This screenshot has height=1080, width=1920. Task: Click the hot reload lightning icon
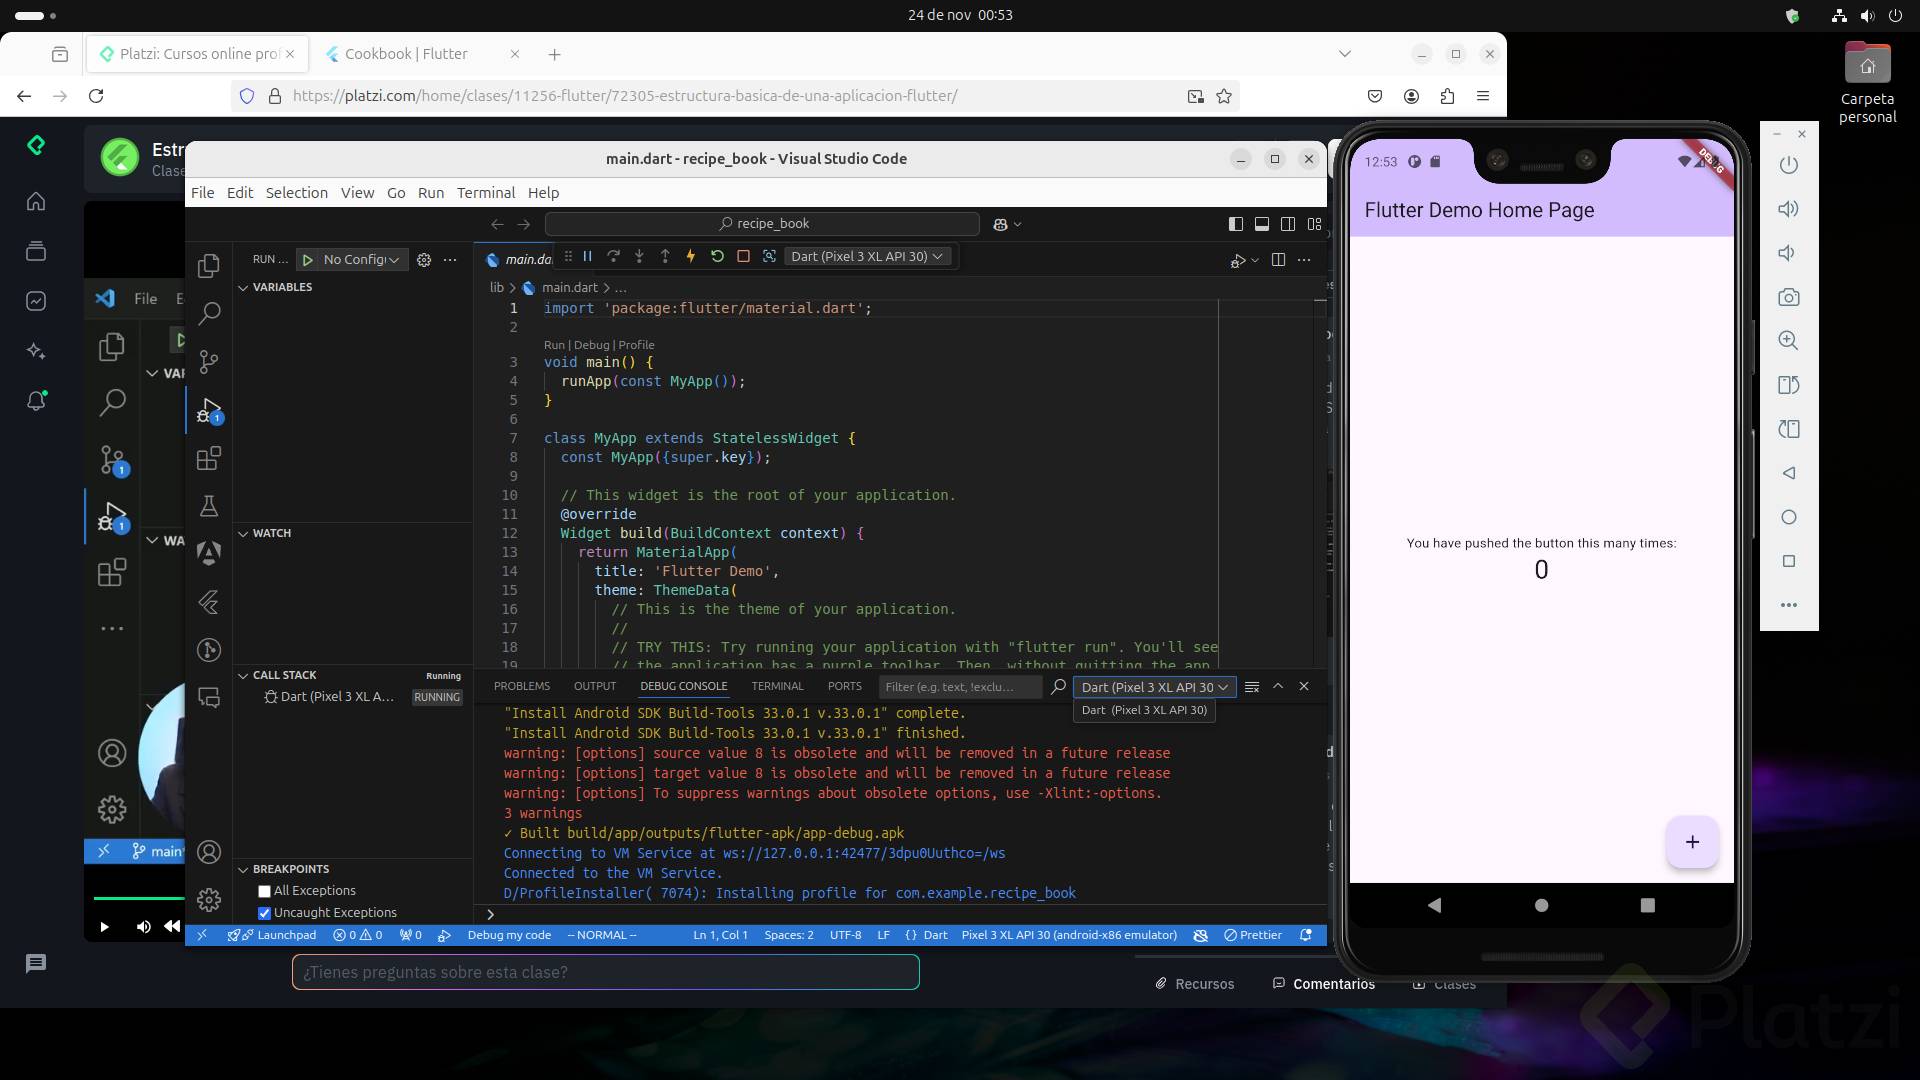691,256
